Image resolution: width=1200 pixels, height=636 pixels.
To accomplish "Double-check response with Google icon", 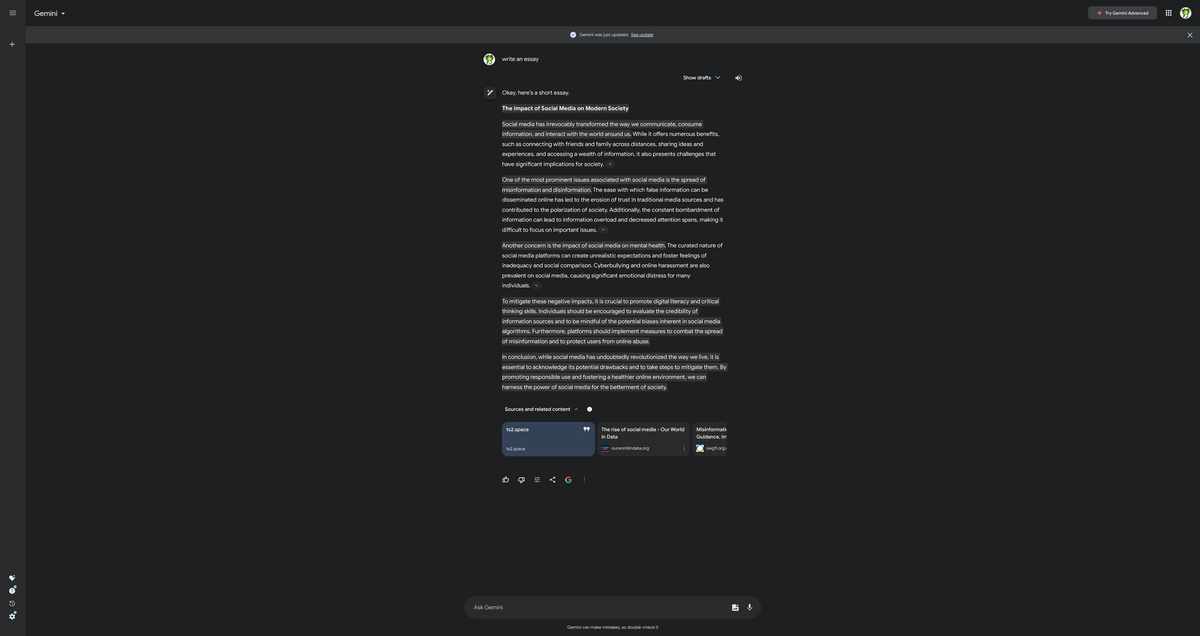I will coord(569,480).
